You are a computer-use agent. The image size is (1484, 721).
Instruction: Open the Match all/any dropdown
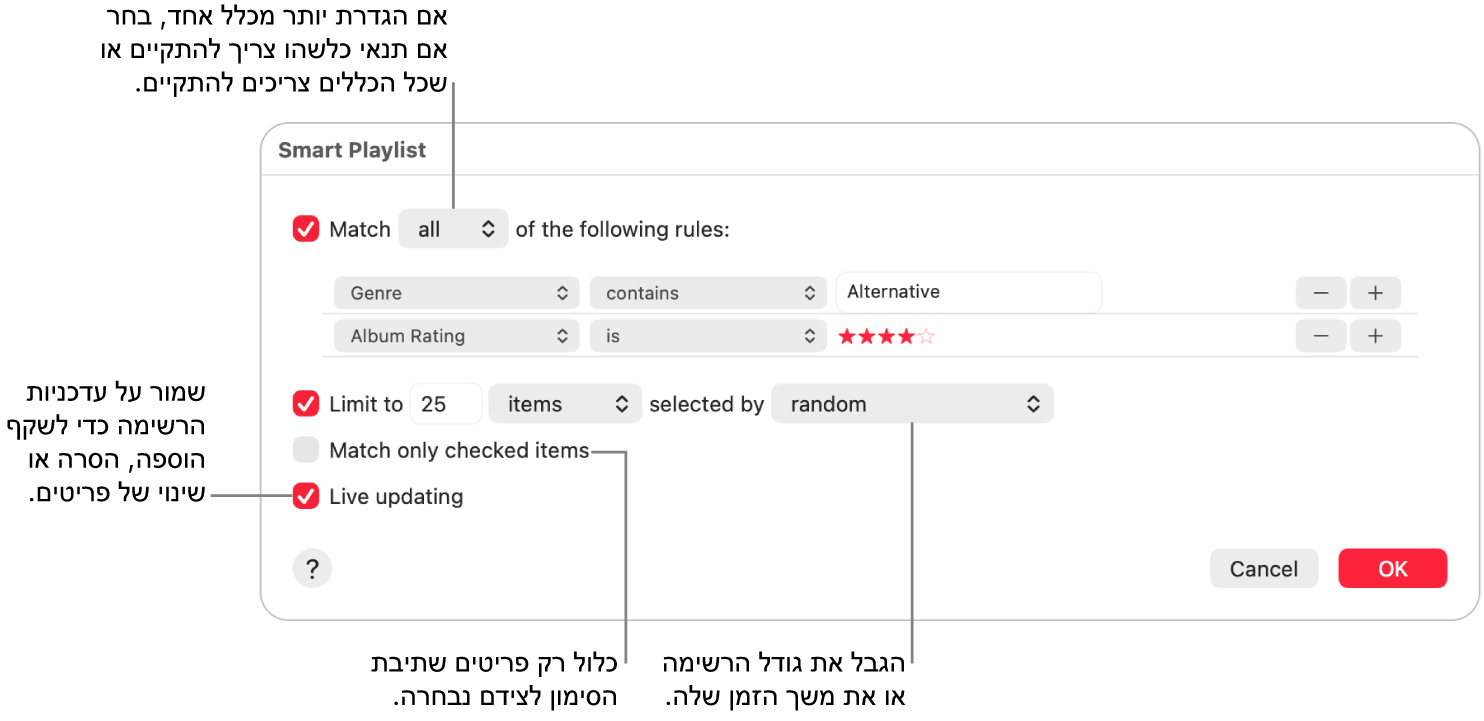pos(453,229)
